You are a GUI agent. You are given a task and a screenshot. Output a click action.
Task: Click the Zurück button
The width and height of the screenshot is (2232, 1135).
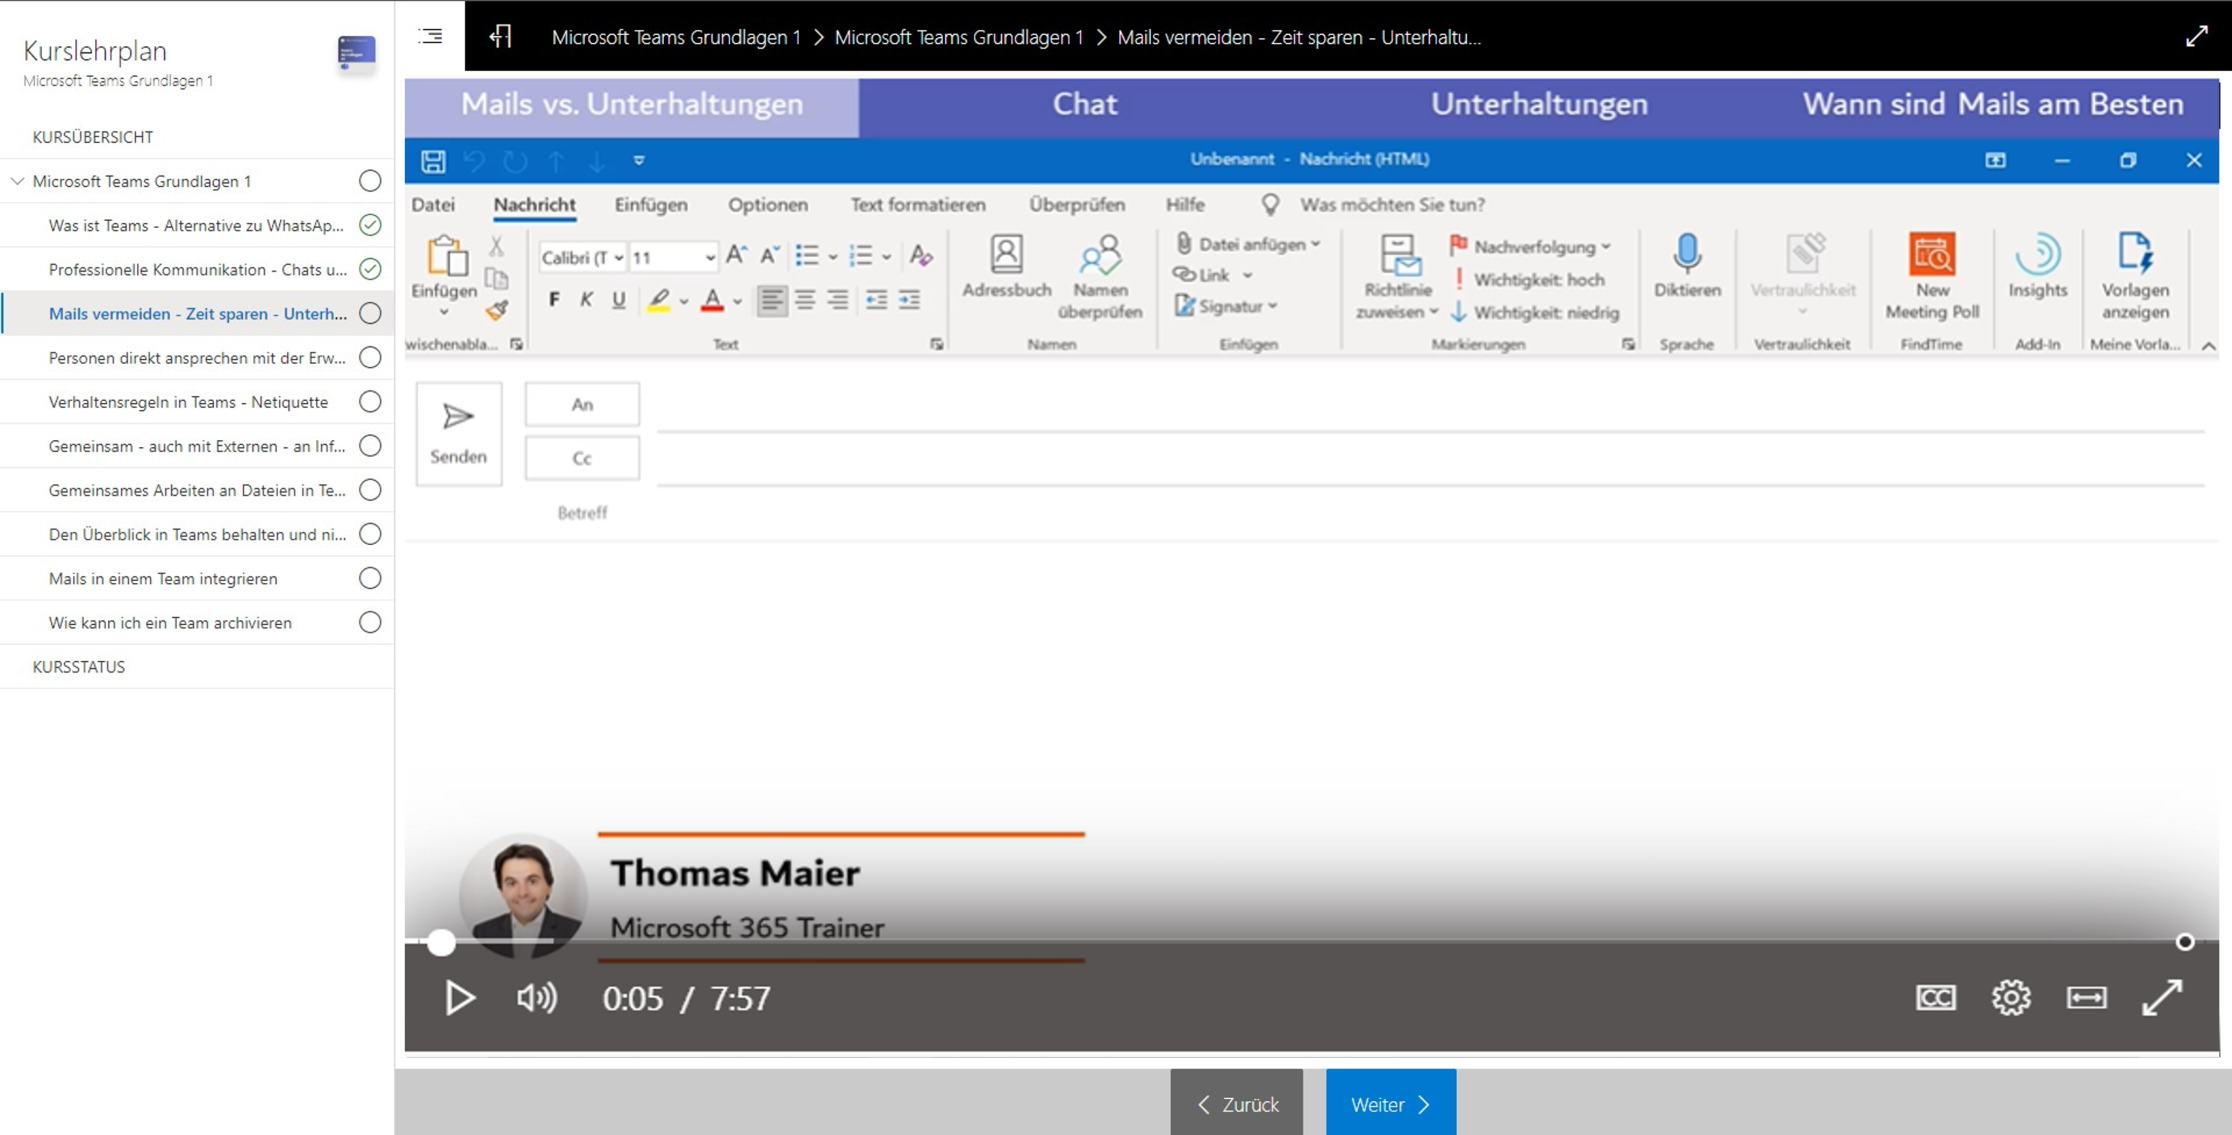[x=1237, y=1103]
